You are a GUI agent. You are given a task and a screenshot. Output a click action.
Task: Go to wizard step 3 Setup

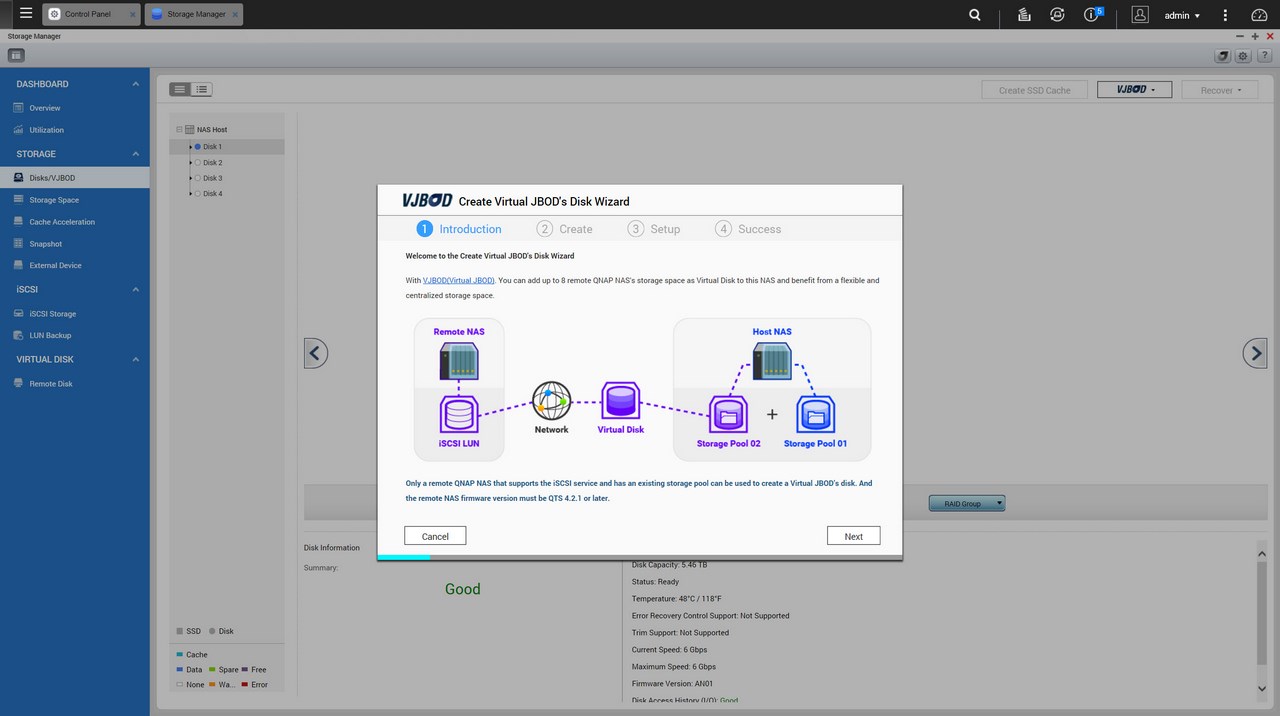click(x=654, y=229)
